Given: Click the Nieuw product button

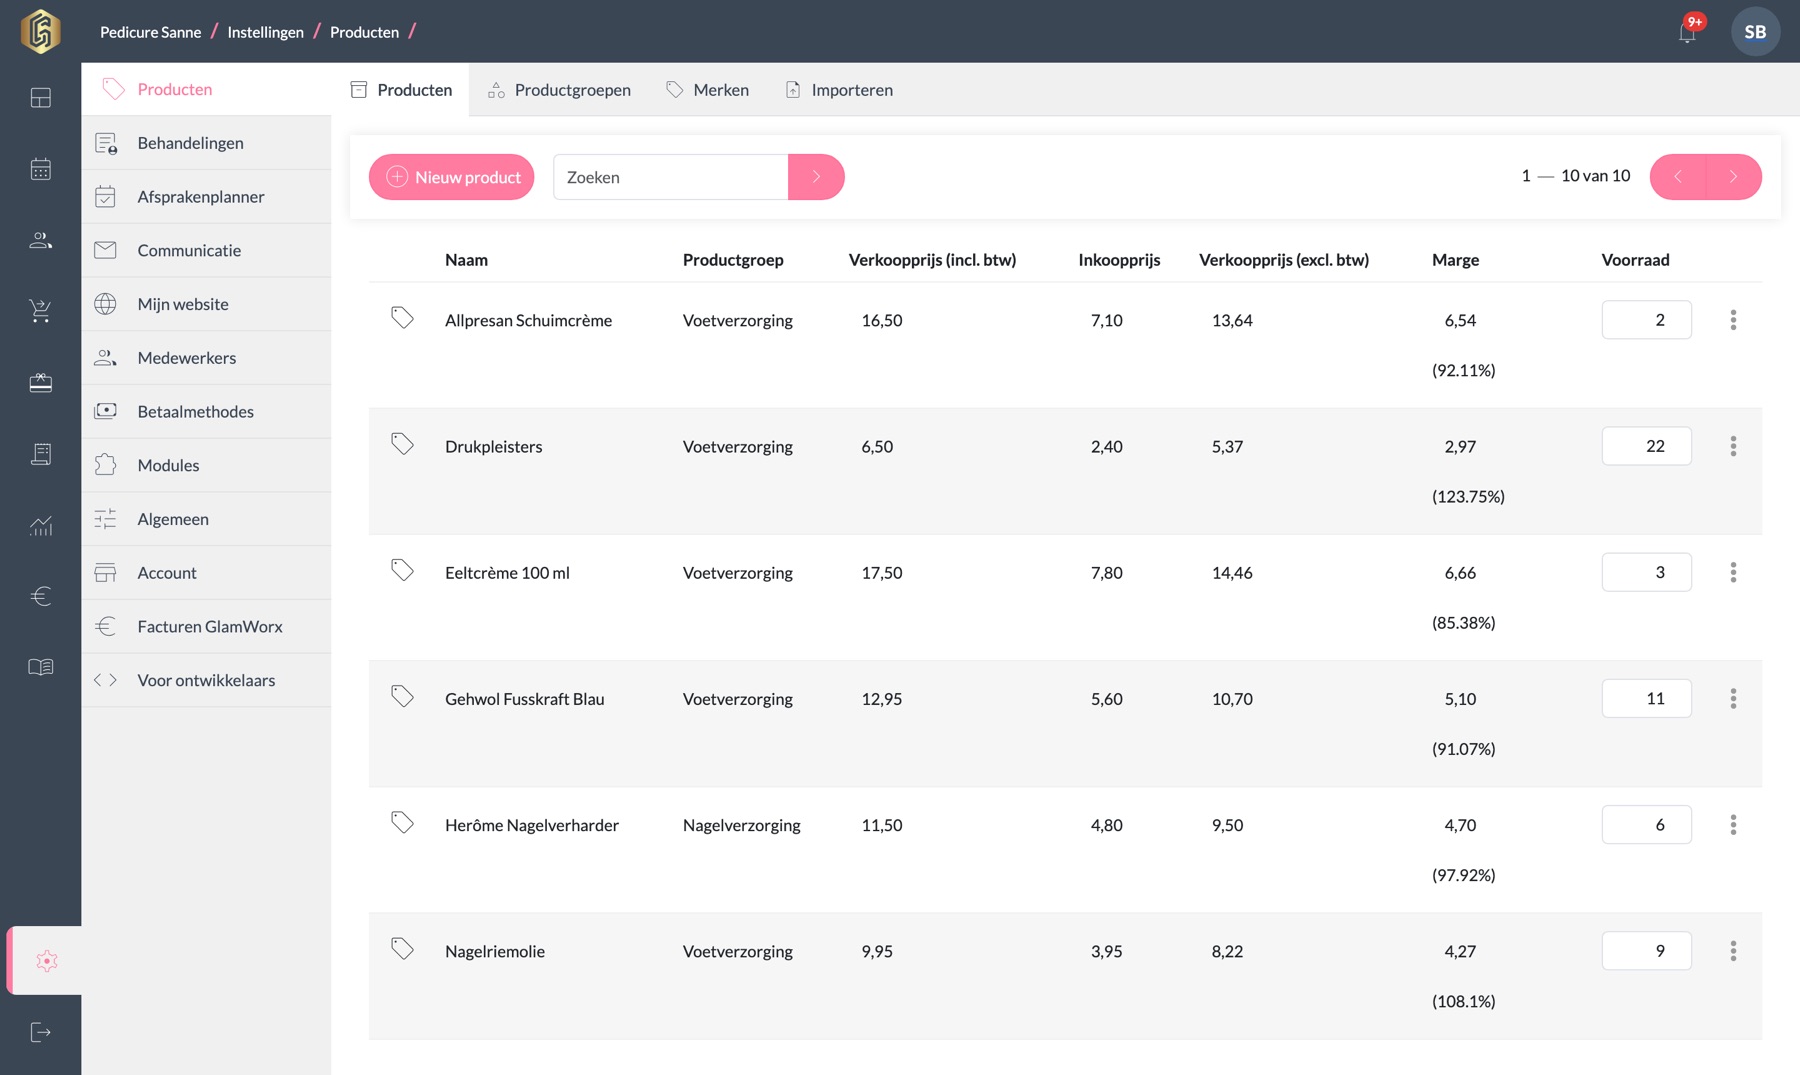Looking at the screenshot, I should point(451,177).
